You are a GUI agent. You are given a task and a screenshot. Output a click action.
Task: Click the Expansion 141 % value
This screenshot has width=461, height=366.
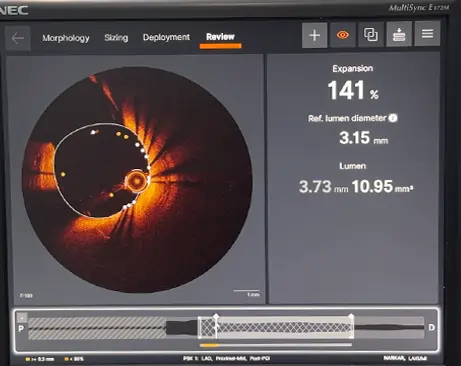pyautogui.click(x=353, y=90)
